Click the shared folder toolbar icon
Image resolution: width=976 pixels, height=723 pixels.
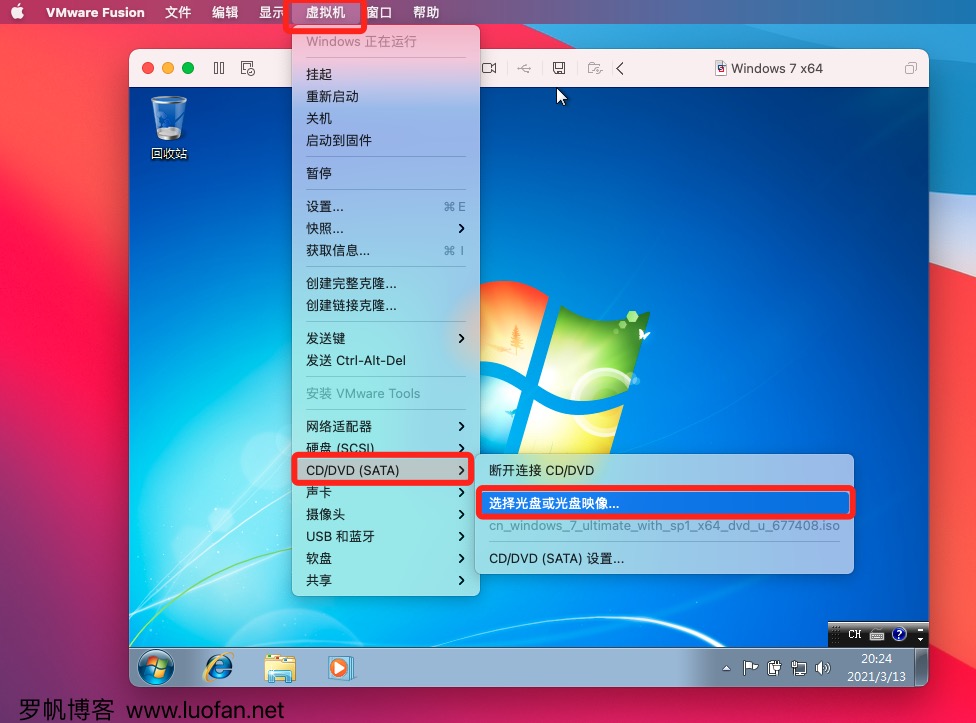point(595,68)
